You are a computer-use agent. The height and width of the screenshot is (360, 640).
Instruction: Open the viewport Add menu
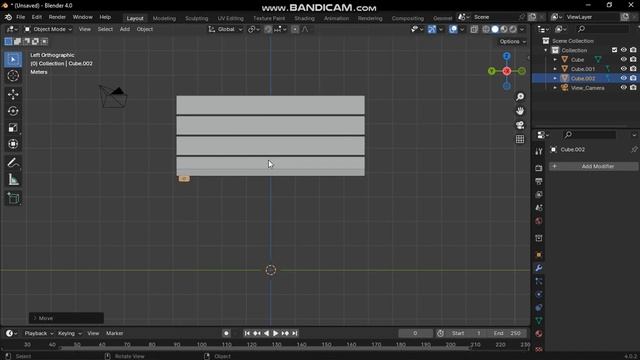(124, 29)
